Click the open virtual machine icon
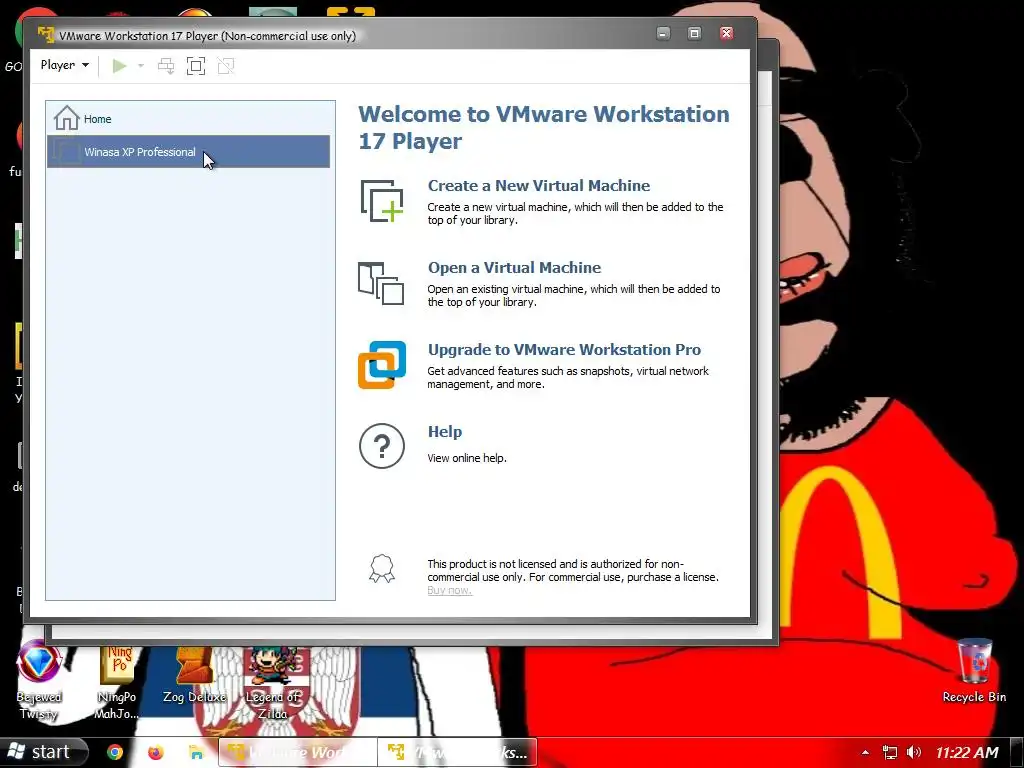 point(381,283)
